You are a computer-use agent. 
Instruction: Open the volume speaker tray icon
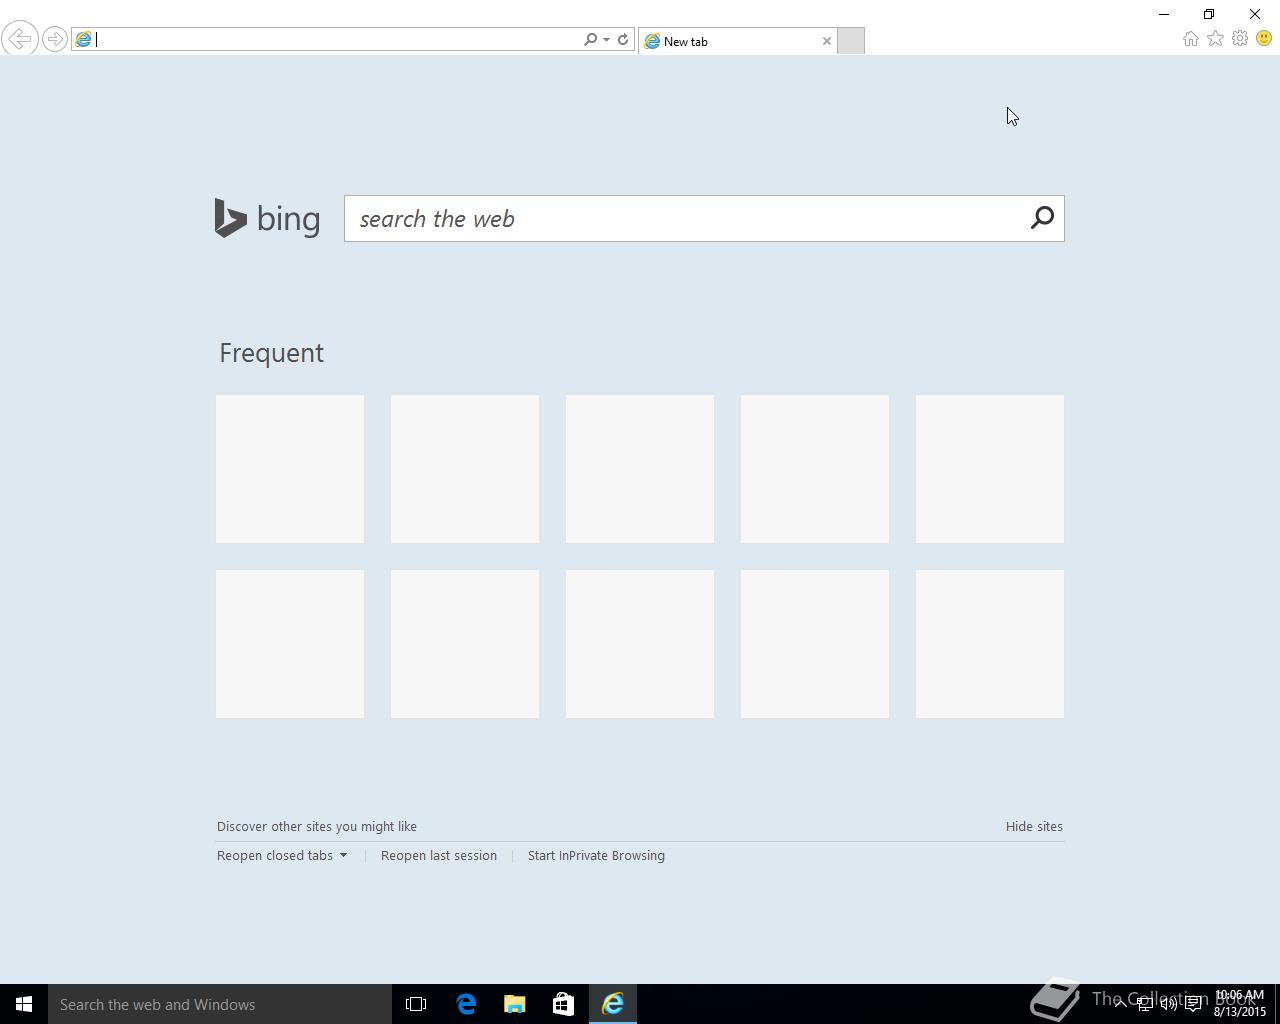tap(1168, 1004)
